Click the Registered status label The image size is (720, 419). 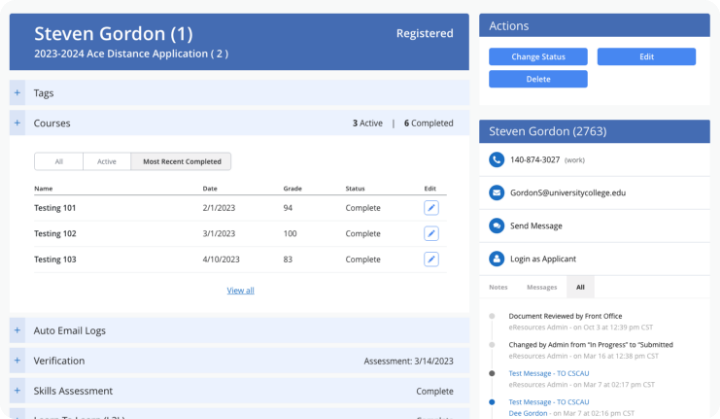425,33
